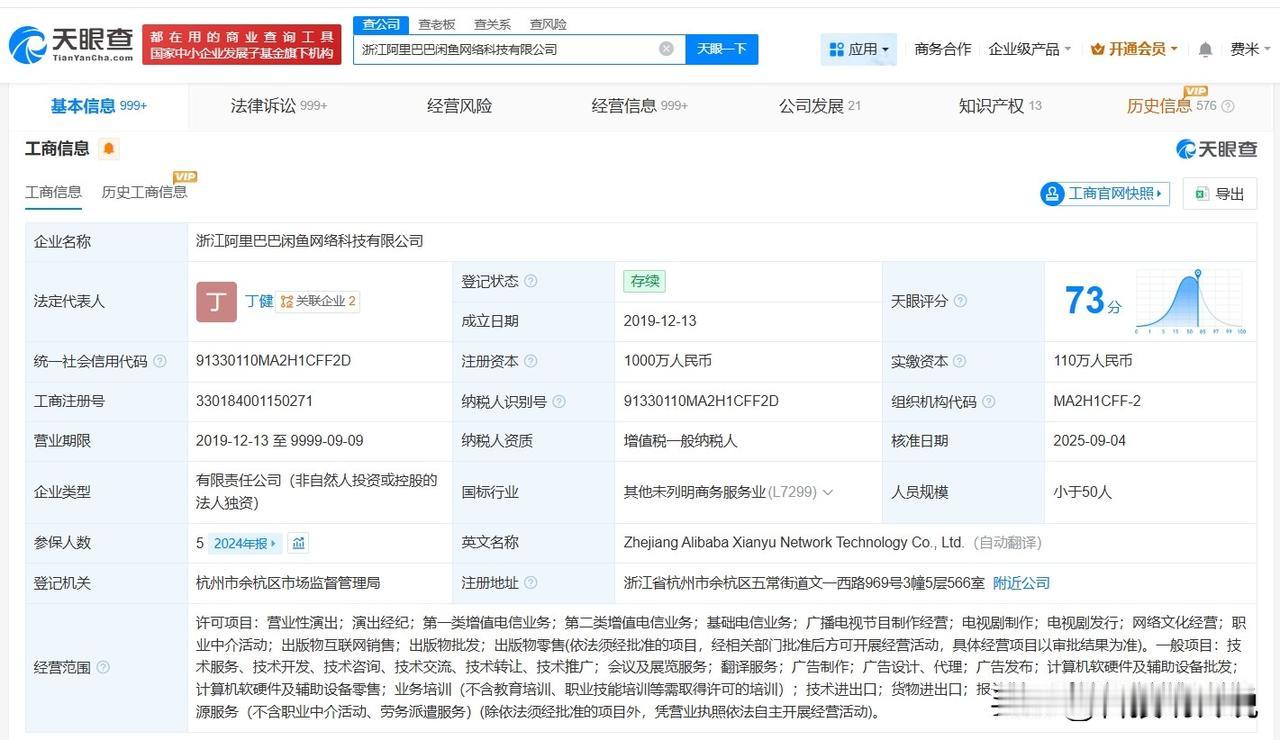Click help icon next to 天眼评分
This screenshot has width=1280, height=740.
pyautogui.click(x=961, y=301)
